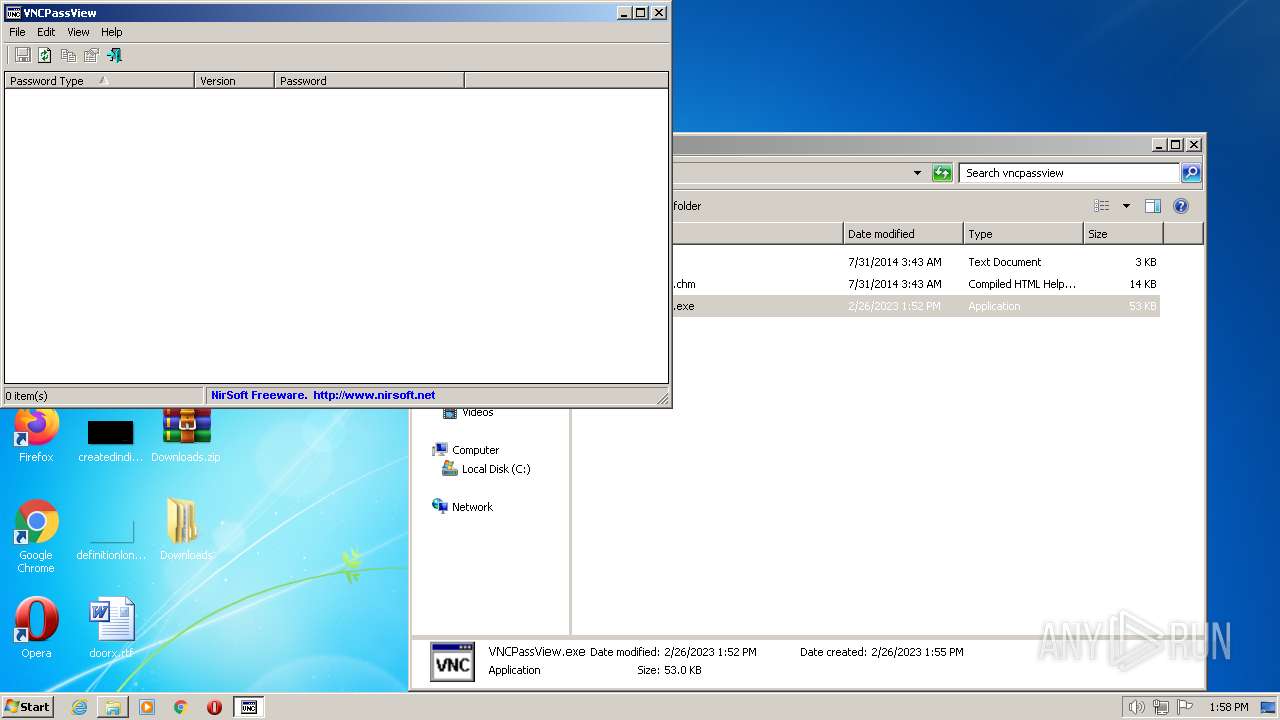Click the Windows Explorer taskbar button
Viewport: 1280px width, 720px height.
(x=113, y=707)
